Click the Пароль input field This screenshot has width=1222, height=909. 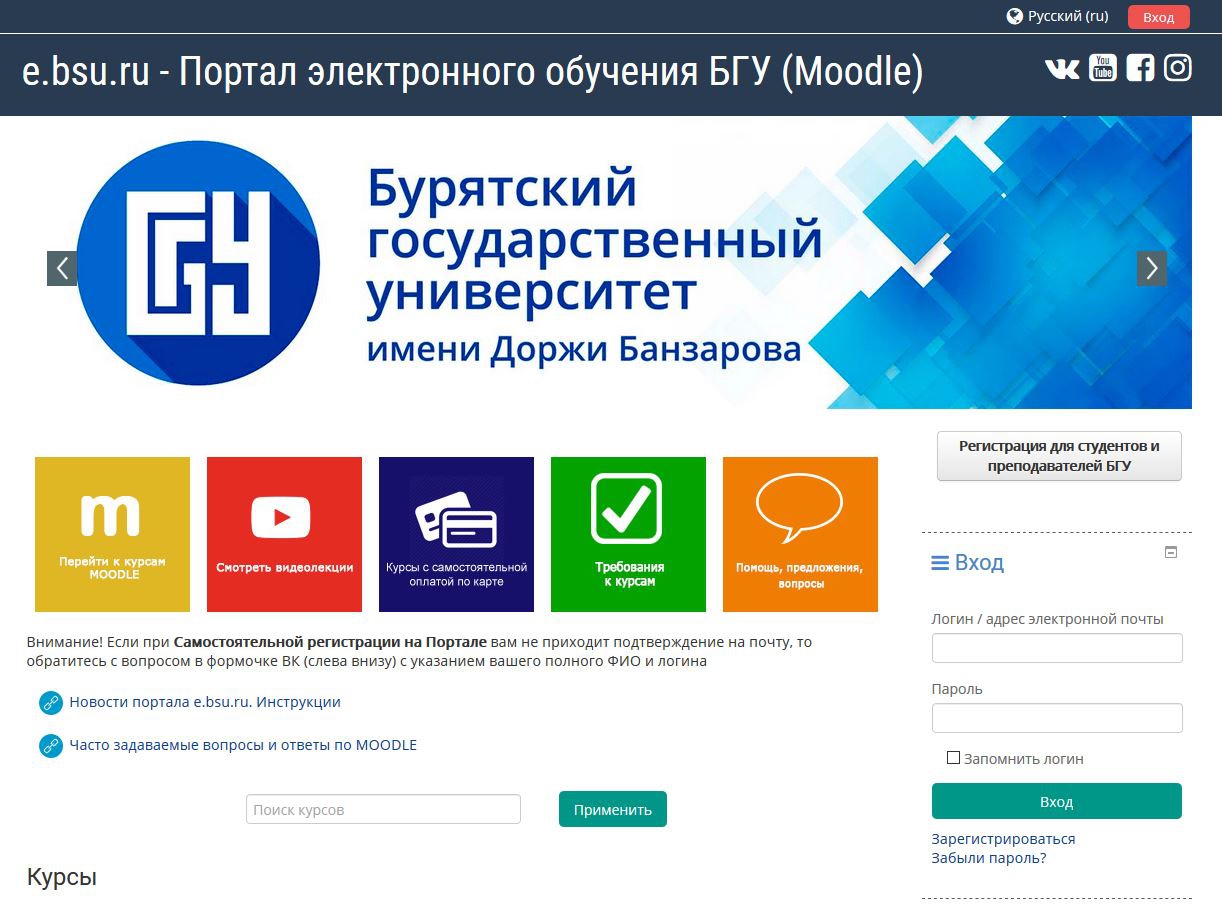(x=1056, y=718)
